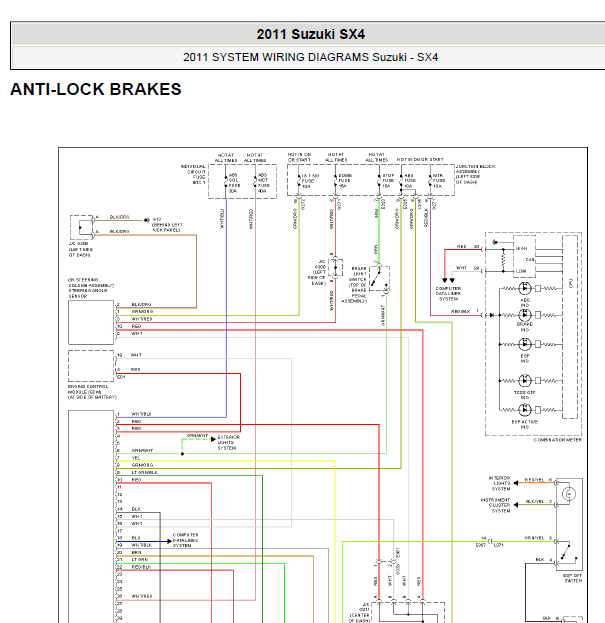
Task: Click arrowhead pointing to EXTERIOR LIGHTS SYSTEM
Action: point(213,439)
